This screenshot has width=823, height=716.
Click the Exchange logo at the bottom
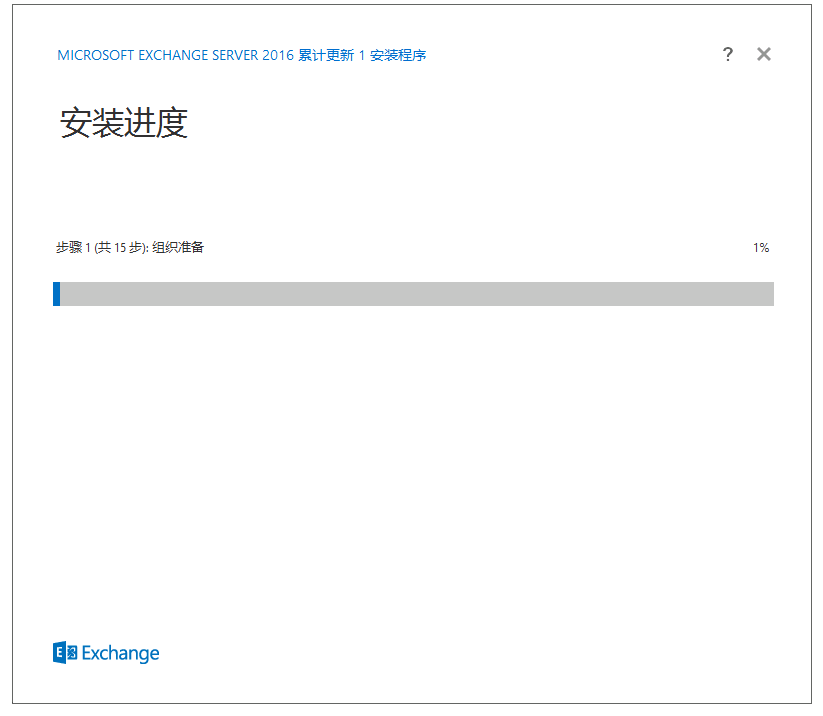106,652
